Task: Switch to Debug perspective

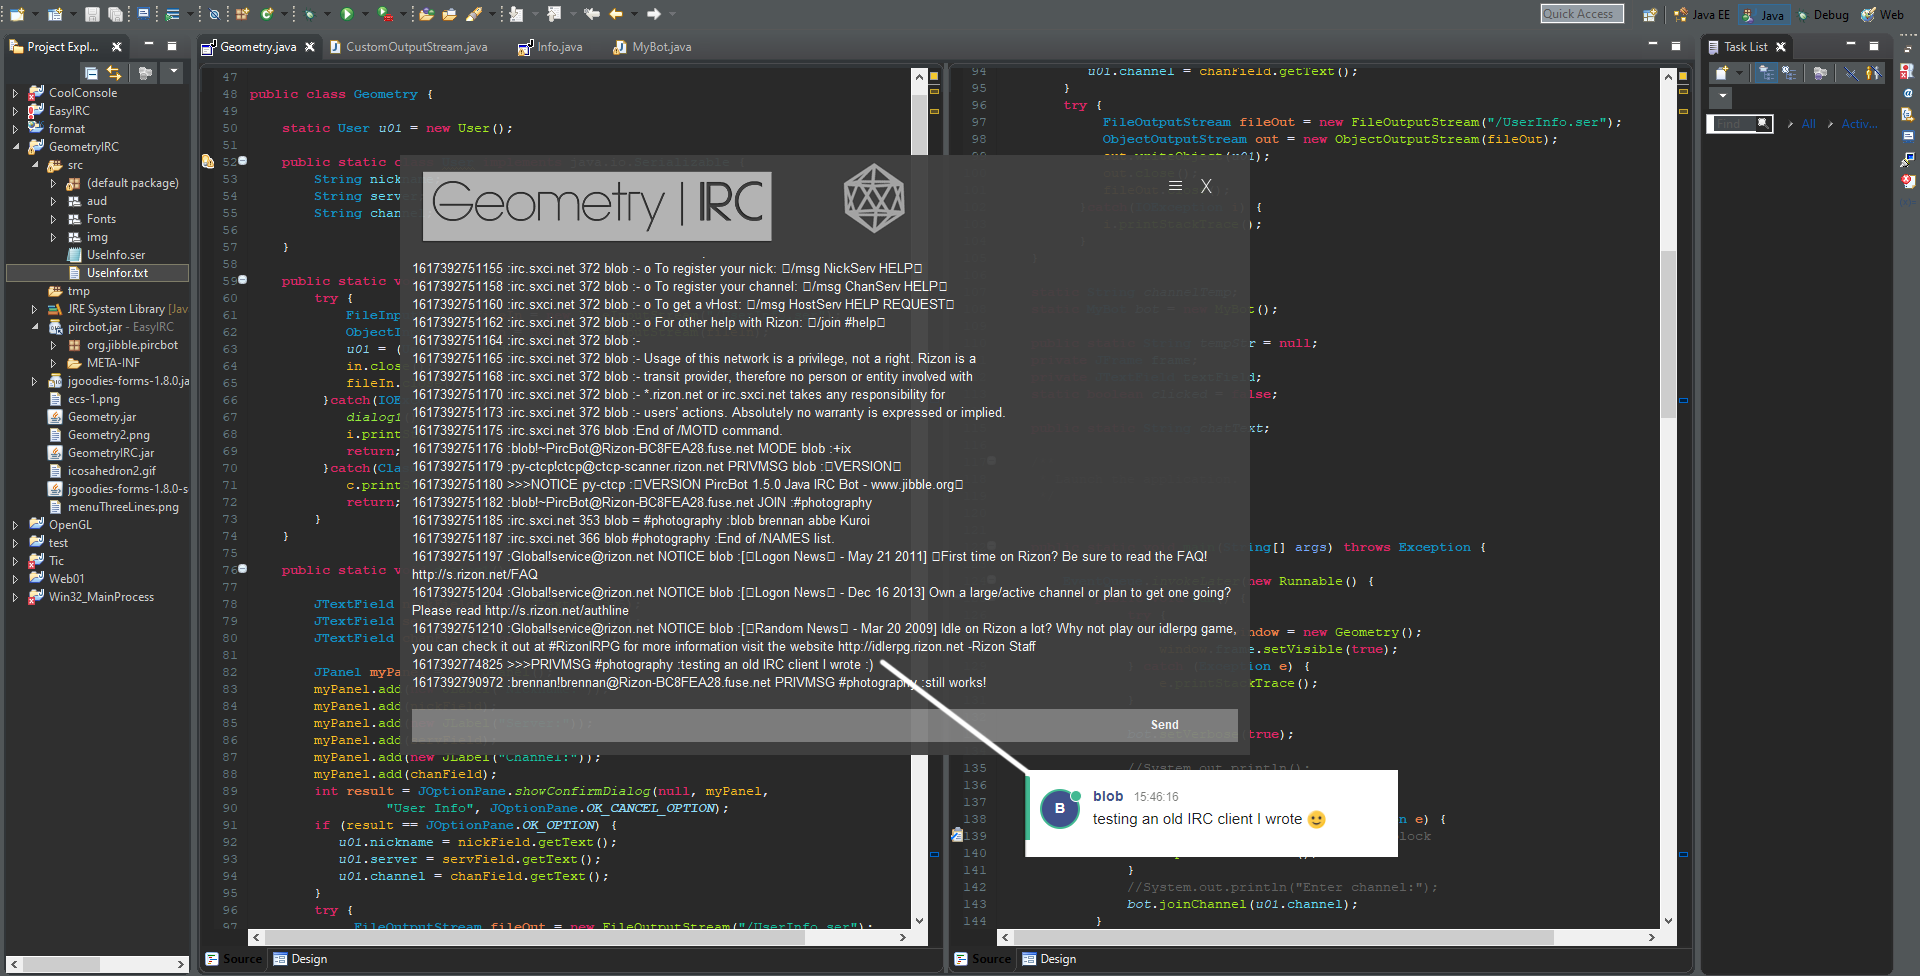Action: pyautogui.click(x=1822, y=15)
